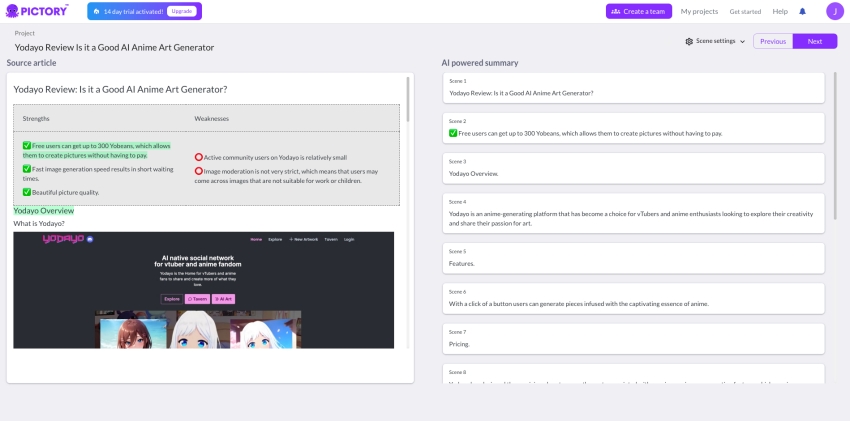Click Beautiful picture quality text
The width and height of the screenshot is (850, 421).
point(66,192)
